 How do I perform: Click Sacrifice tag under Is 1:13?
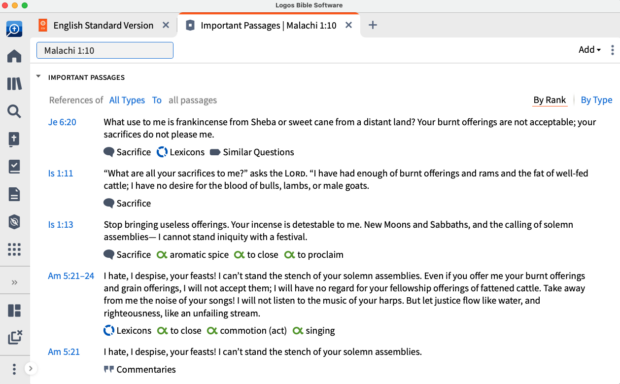(127, 255)
